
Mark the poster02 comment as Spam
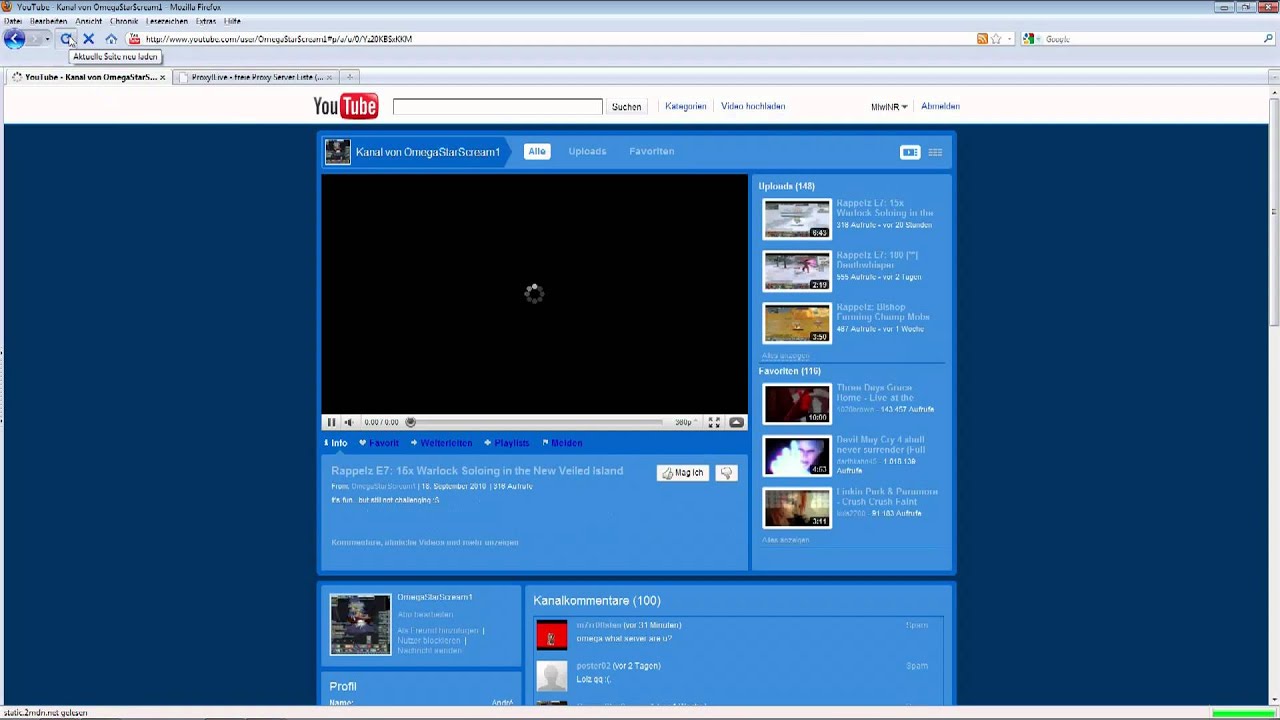click(x=917, y=666)
